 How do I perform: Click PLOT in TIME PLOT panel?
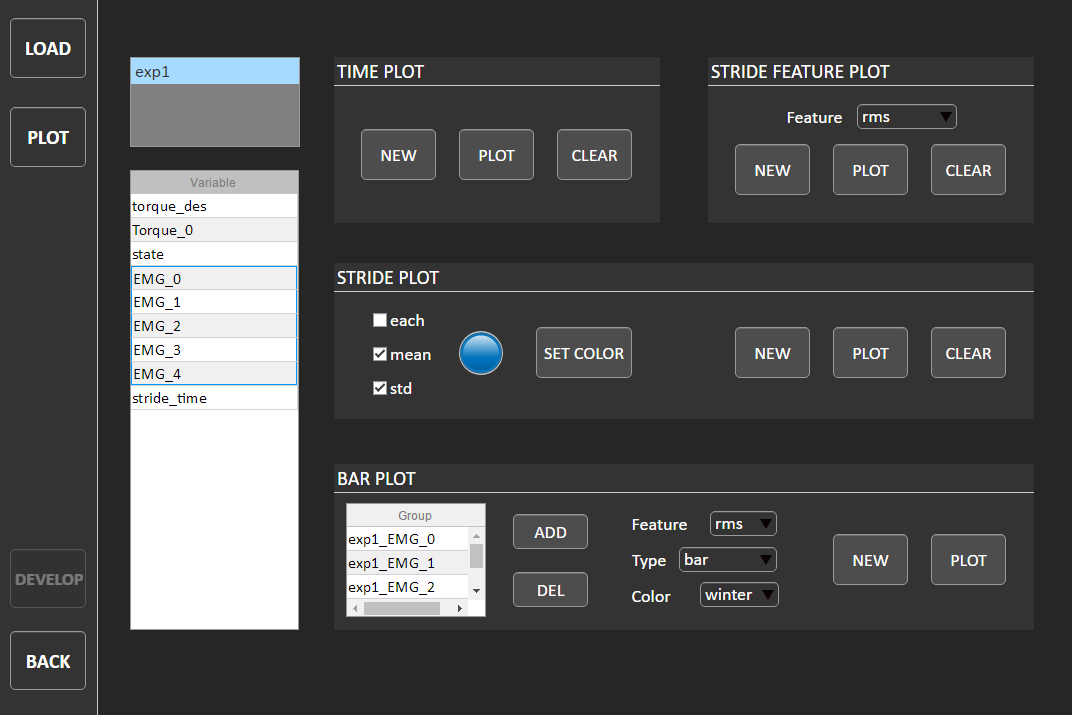(x=496, y=155)
